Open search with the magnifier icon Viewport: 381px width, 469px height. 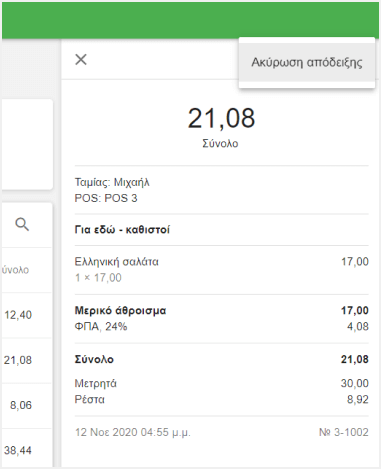click(22, 224)
